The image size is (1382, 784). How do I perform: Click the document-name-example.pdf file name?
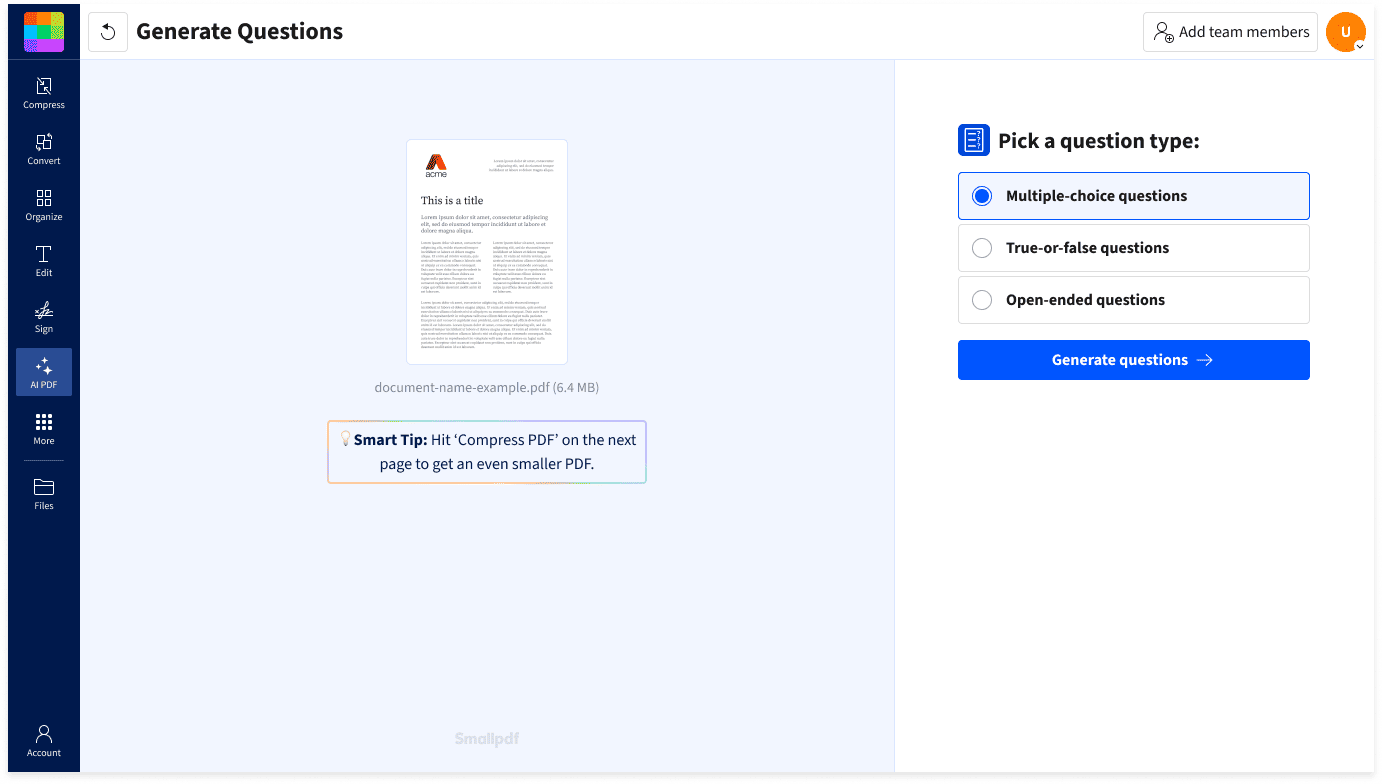(x=487, y=387)
